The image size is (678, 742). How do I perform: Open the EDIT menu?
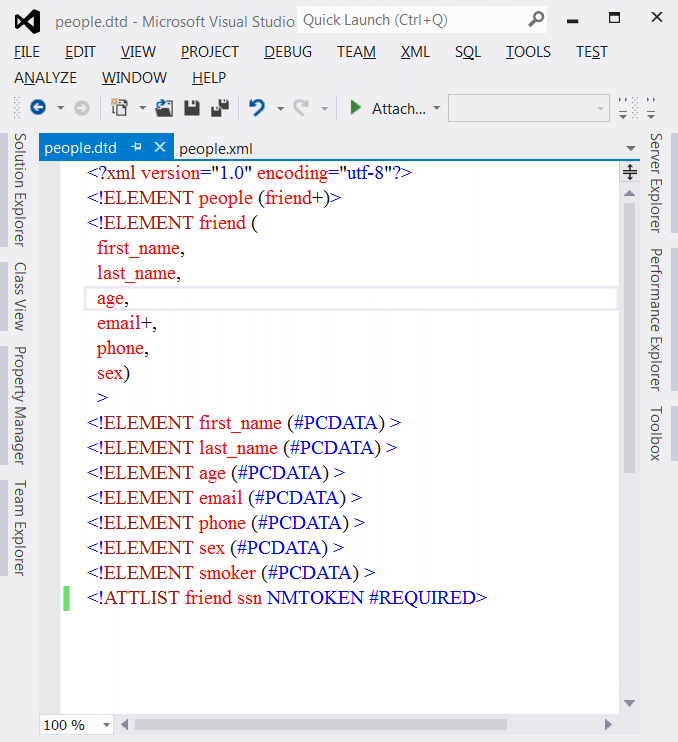80,52
